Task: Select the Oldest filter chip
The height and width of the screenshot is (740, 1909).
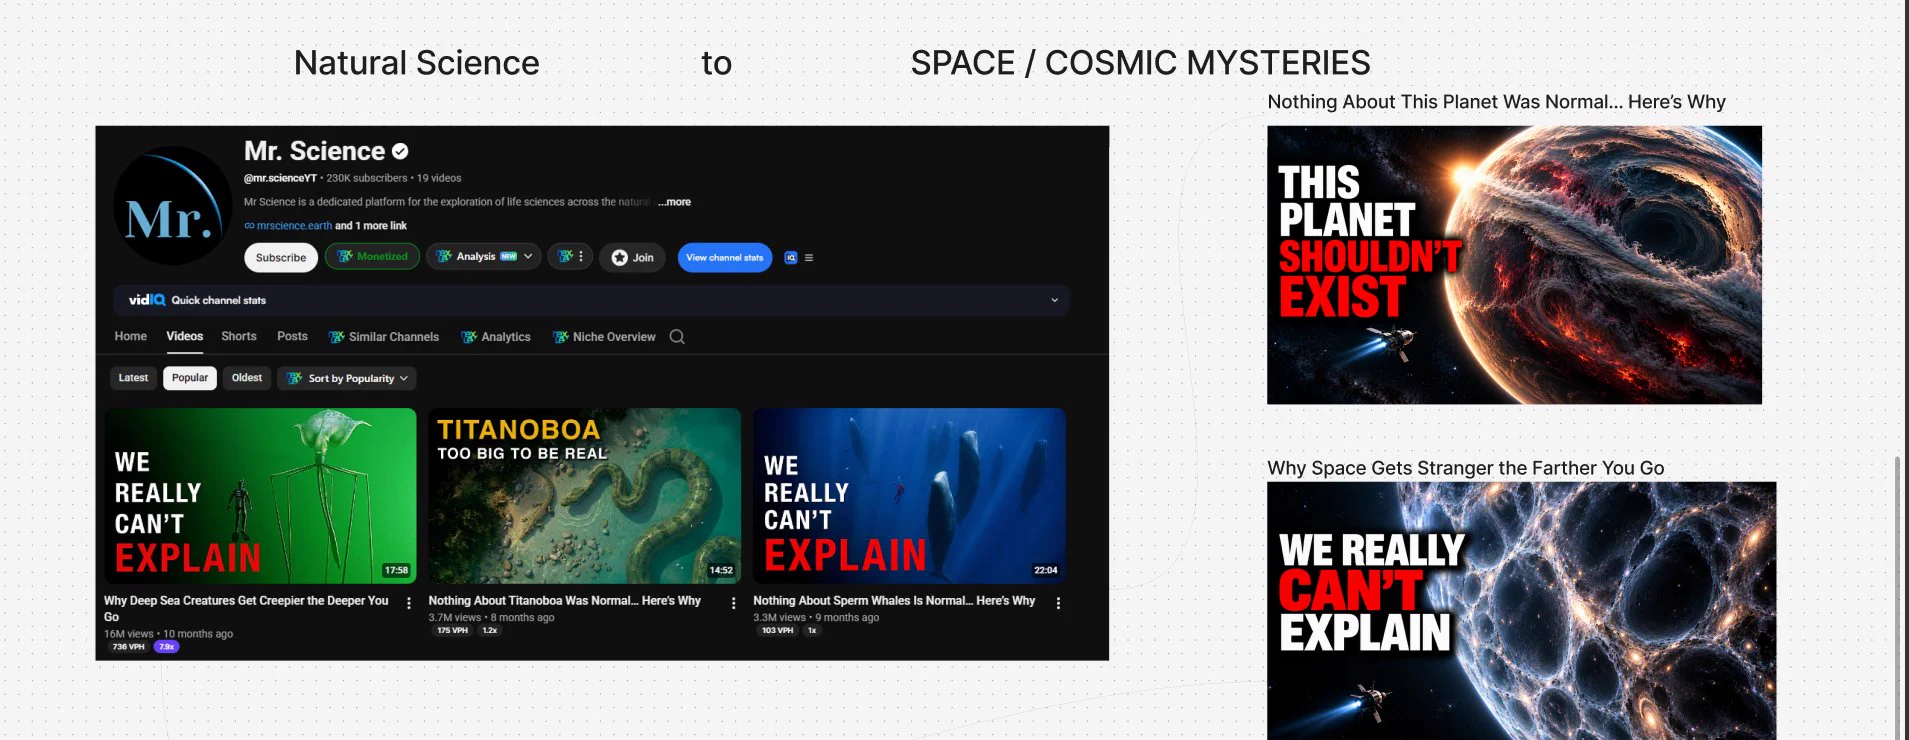Action: (247, 378)
